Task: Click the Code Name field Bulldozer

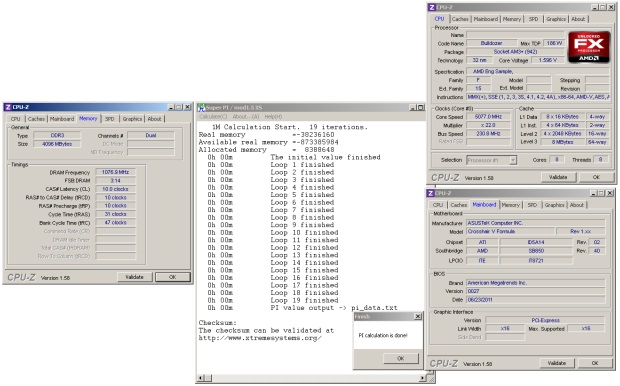Action: tap(491, 43)
